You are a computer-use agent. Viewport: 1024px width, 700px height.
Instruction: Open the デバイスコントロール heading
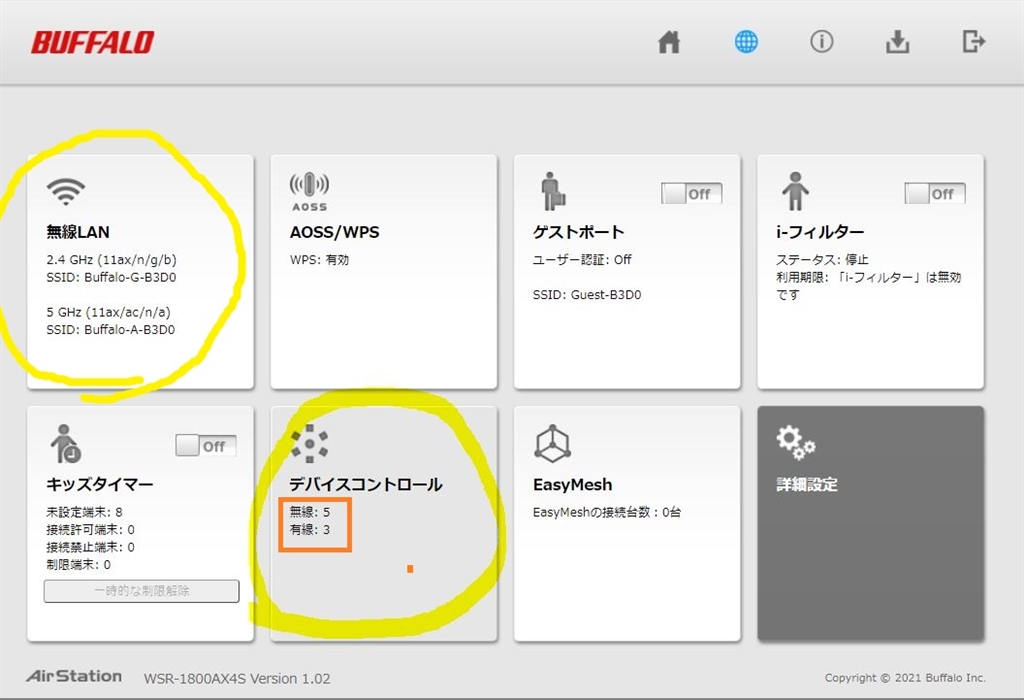pos(366,484)
